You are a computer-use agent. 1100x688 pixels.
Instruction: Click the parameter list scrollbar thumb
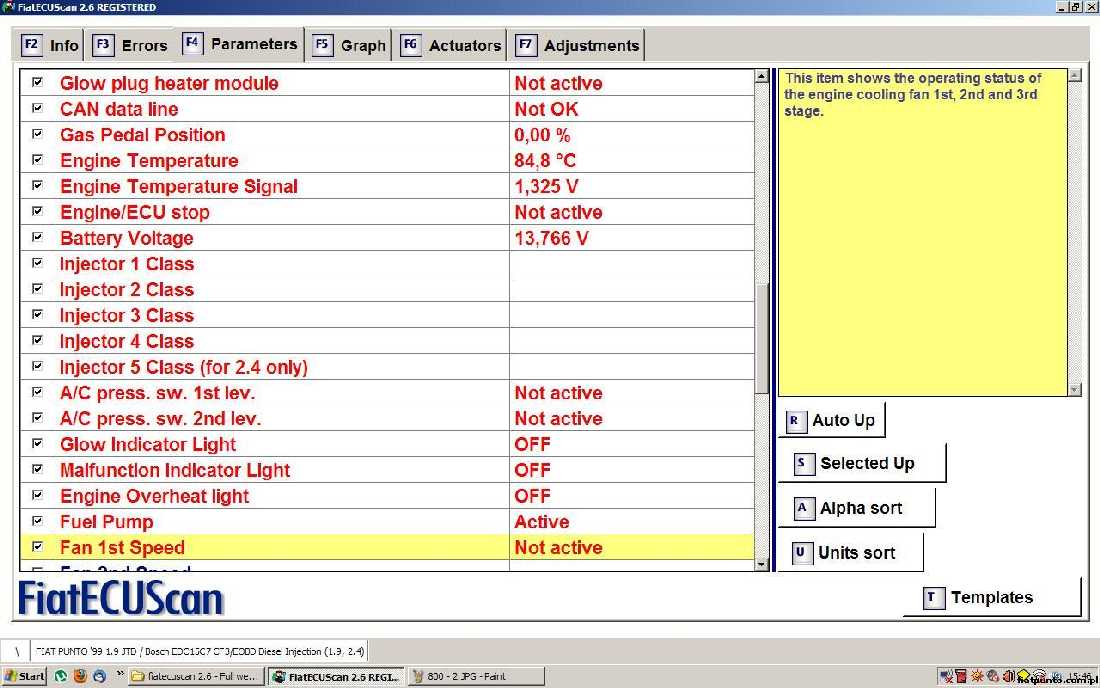[x=762, y=337]
